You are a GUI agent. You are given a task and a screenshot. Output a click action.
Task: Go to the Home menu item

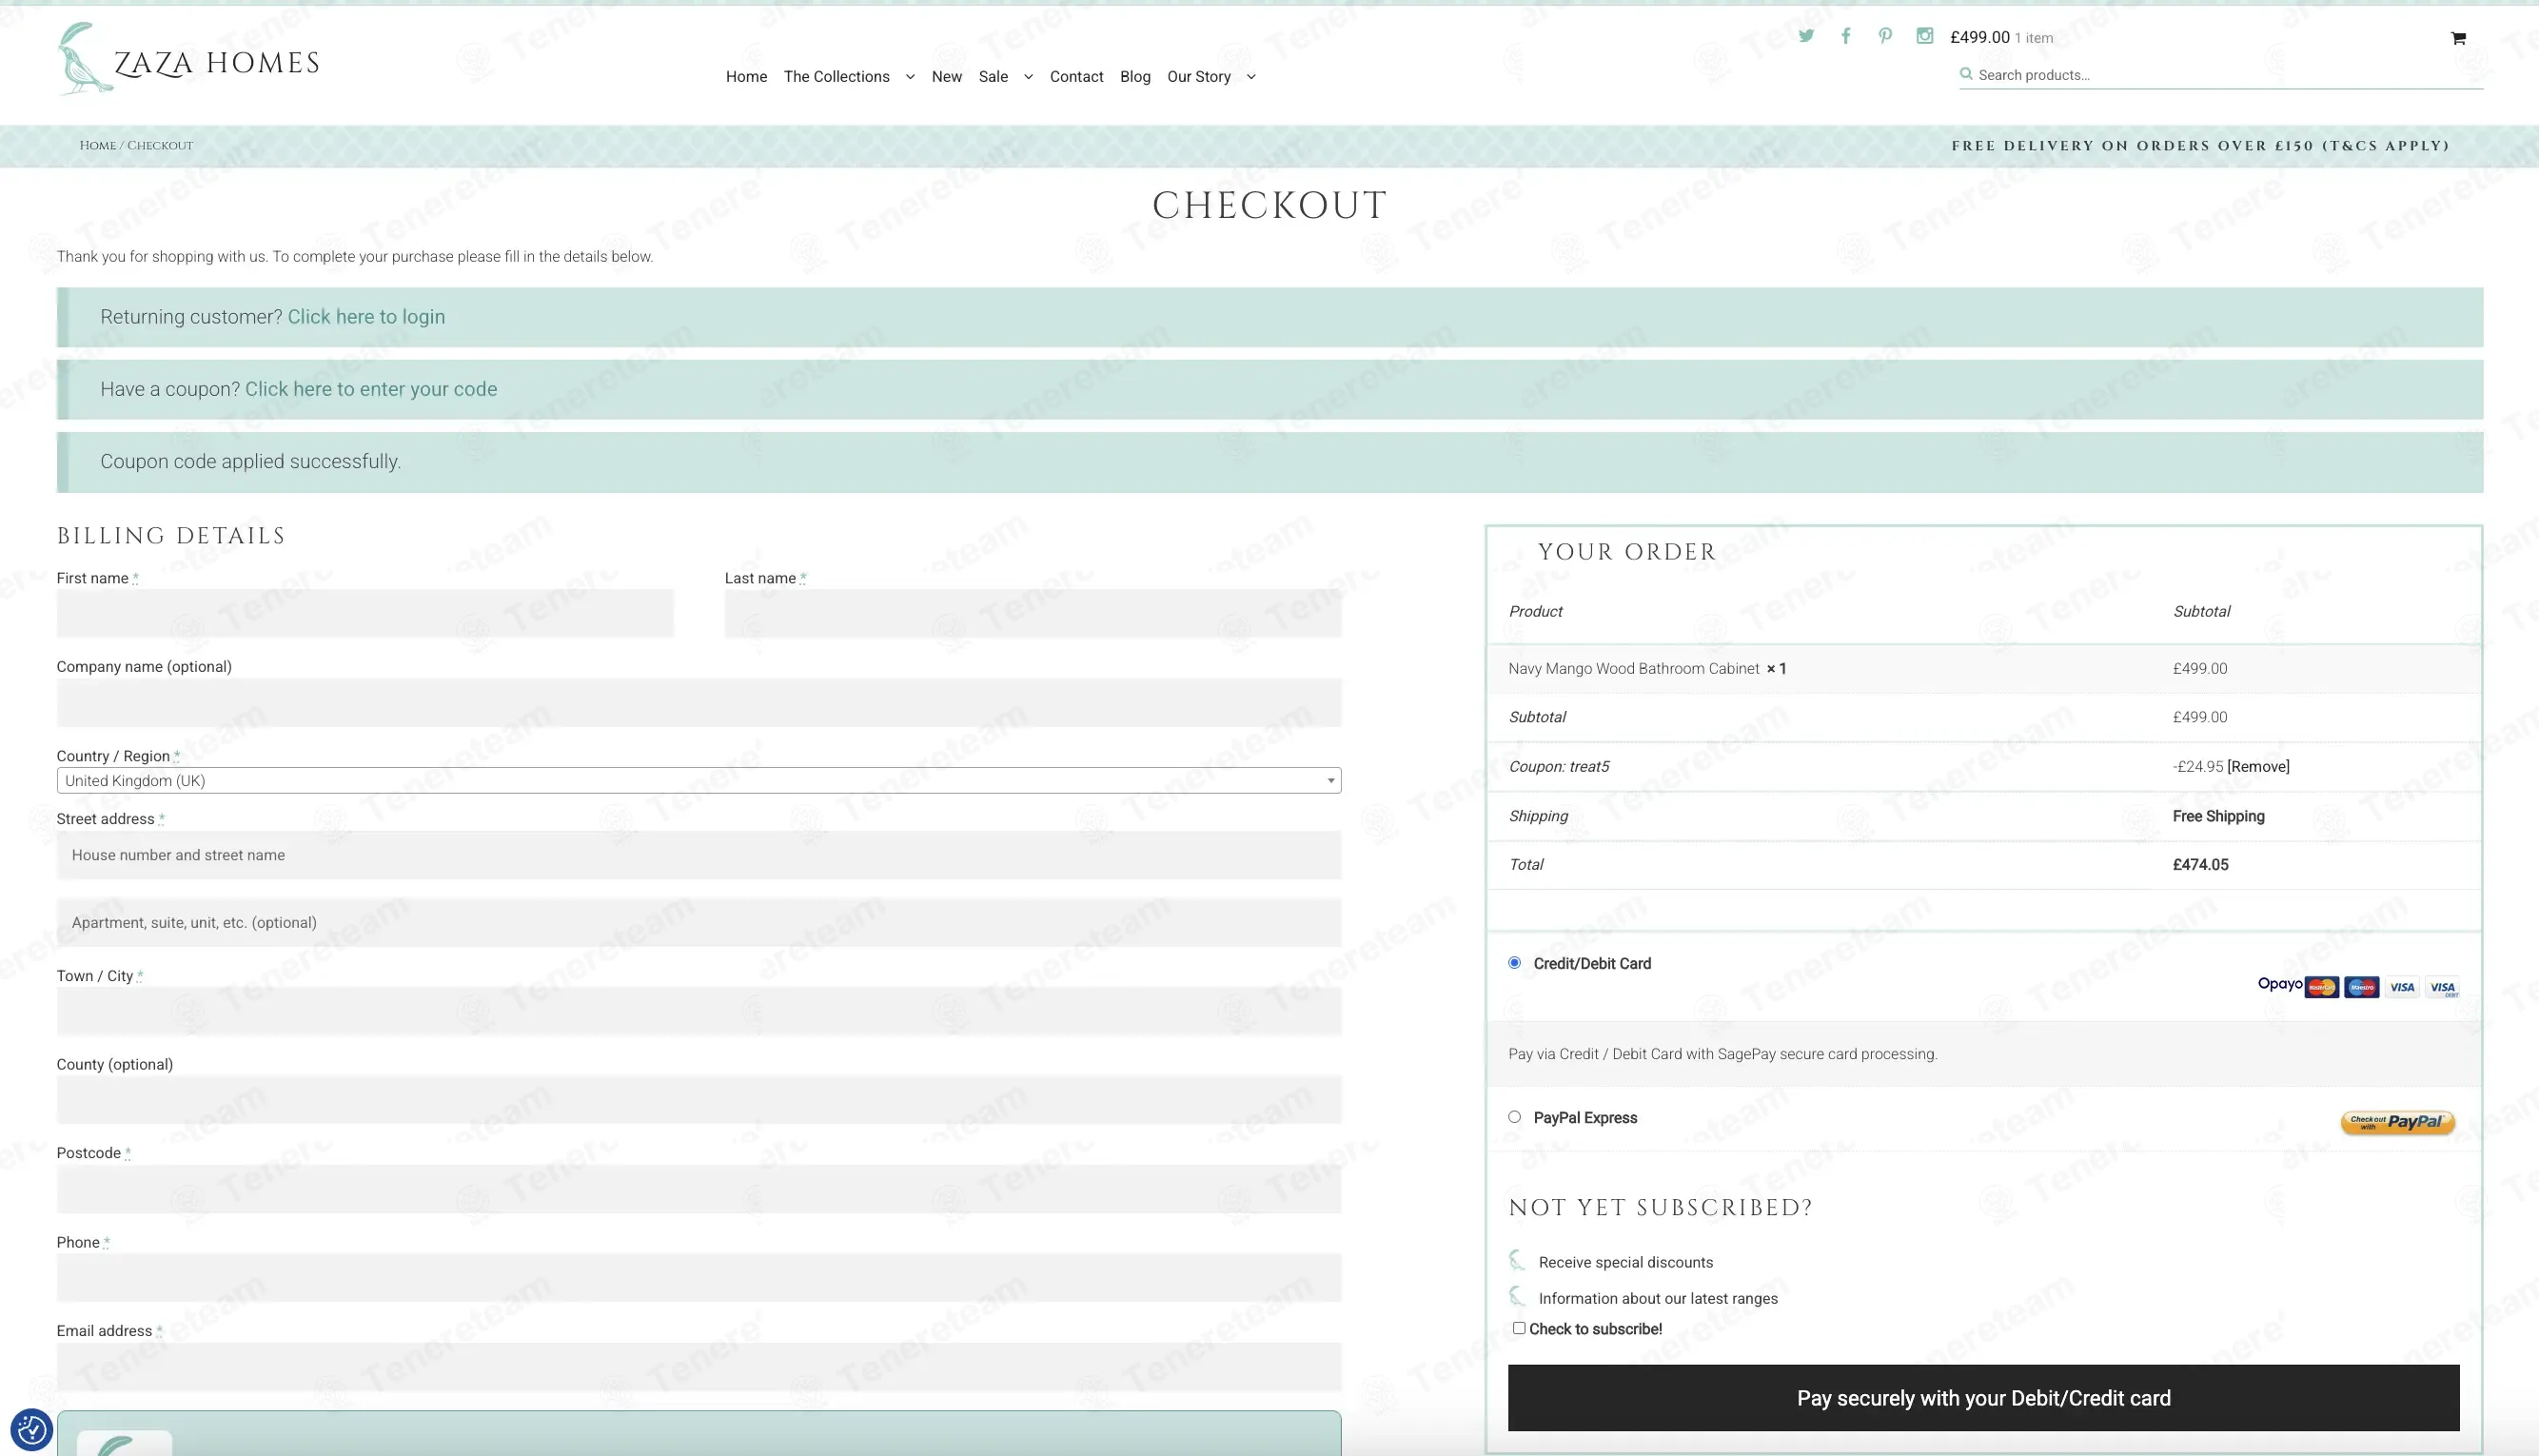pos(746,77)
